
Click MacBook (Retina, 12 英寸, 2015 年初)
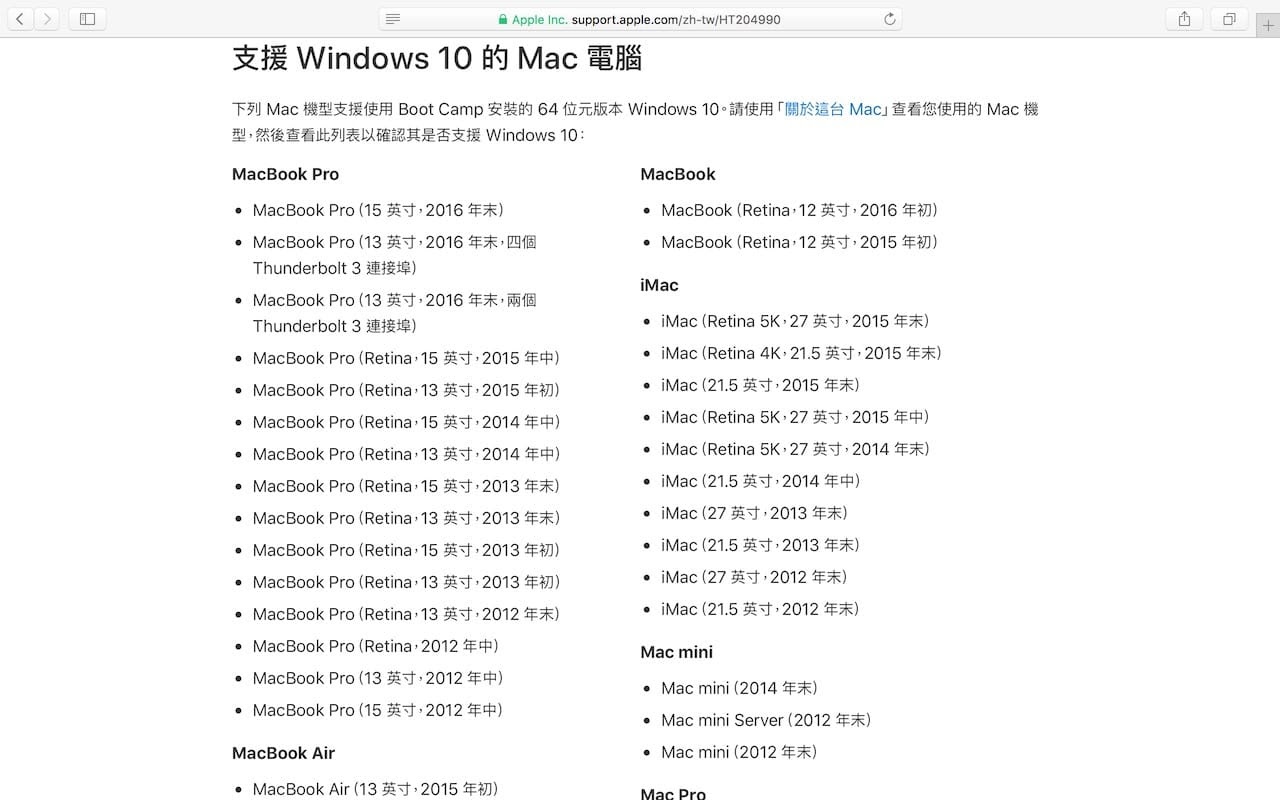(x=799, y=242)
